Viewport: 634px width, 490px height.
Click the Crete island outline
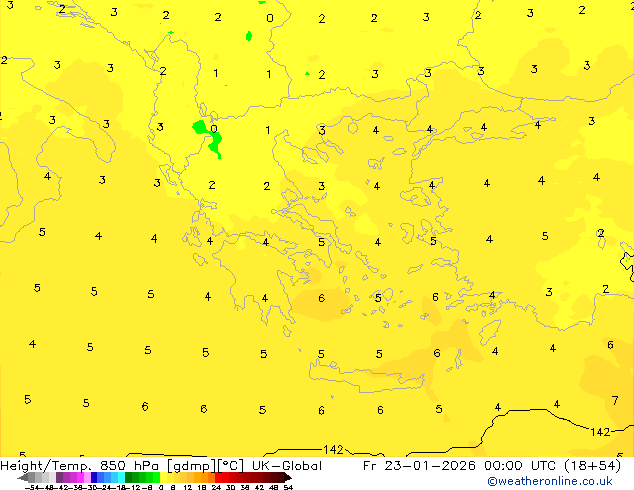tap(367, 376)
